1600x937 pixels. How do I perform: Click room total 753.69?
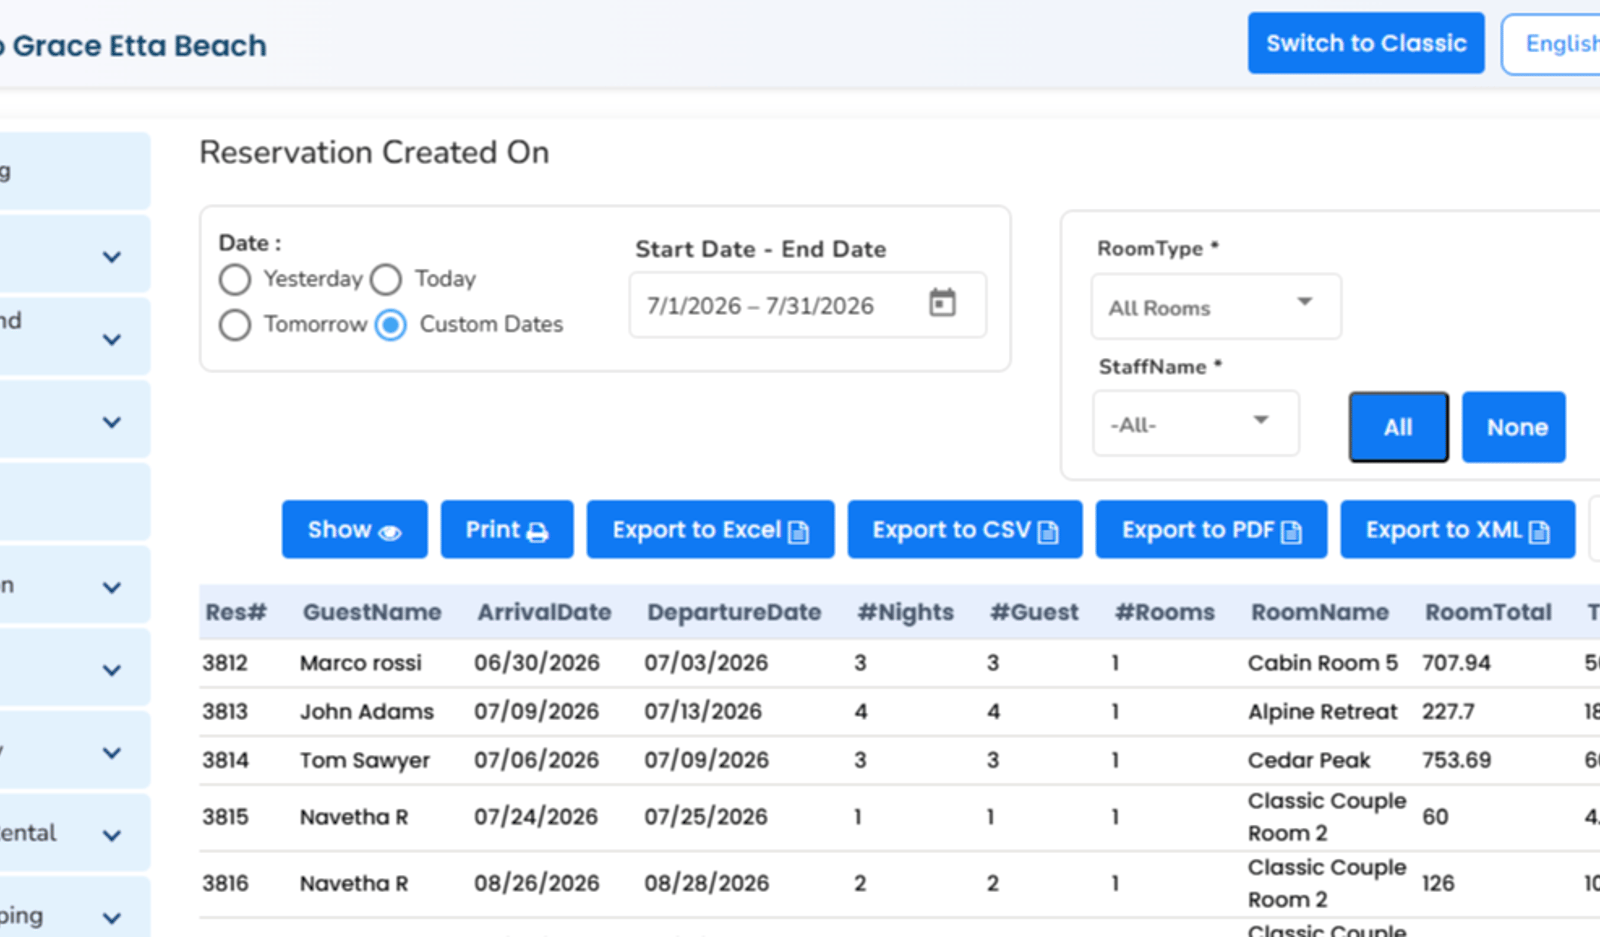tap(1456, 760)
